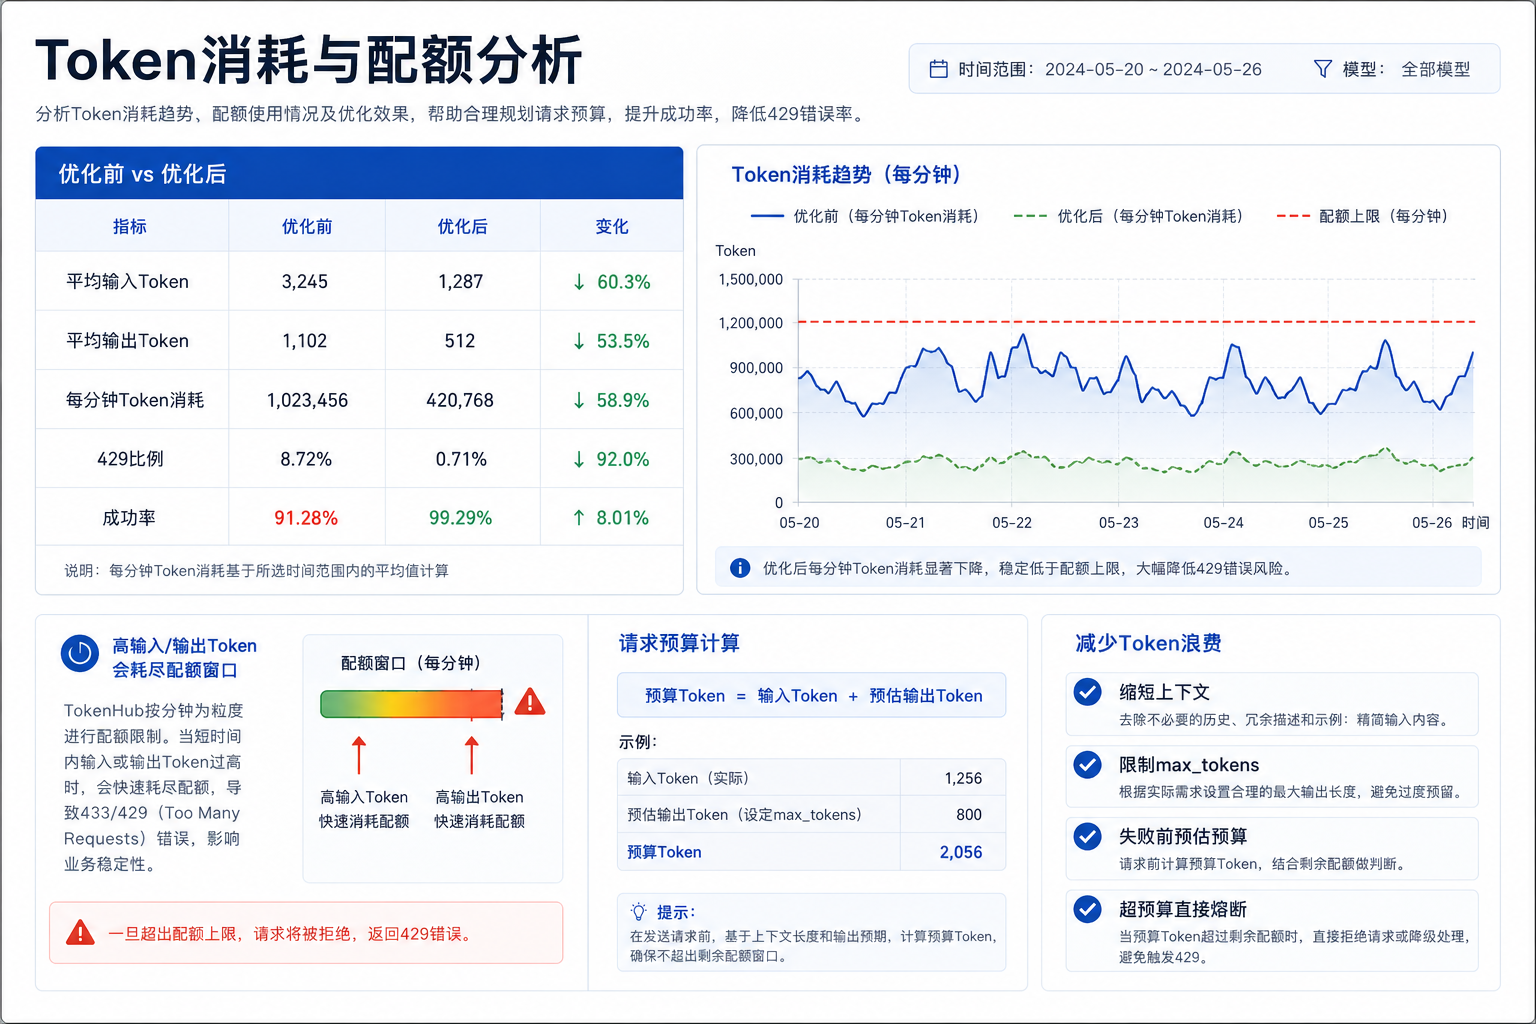
Task: Click the 指标 column header
Action: [x=130, y=226]
